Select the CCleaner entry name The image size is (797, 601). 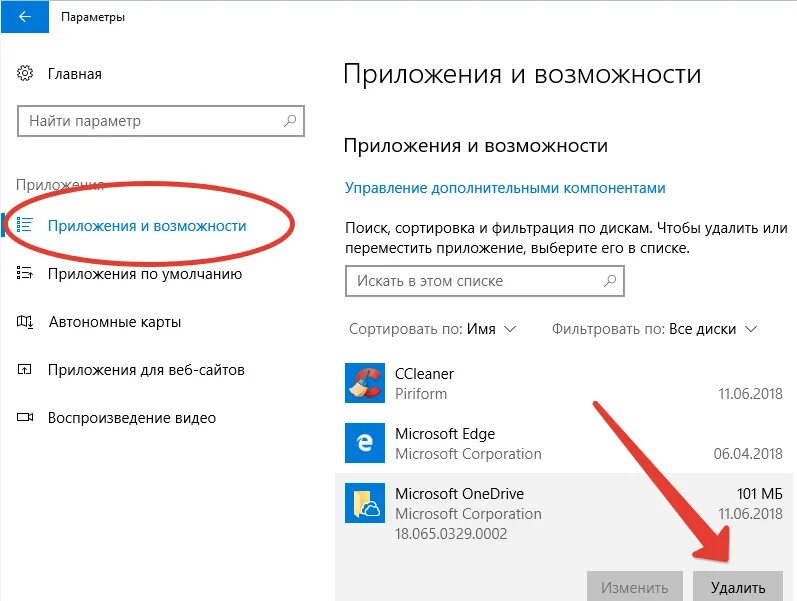[x=424, y=374]
